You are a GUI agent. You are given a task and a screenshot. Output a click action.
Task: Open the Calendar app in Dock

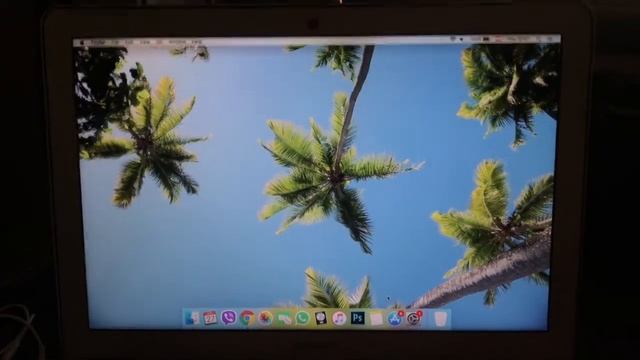(x=210, y=318)
